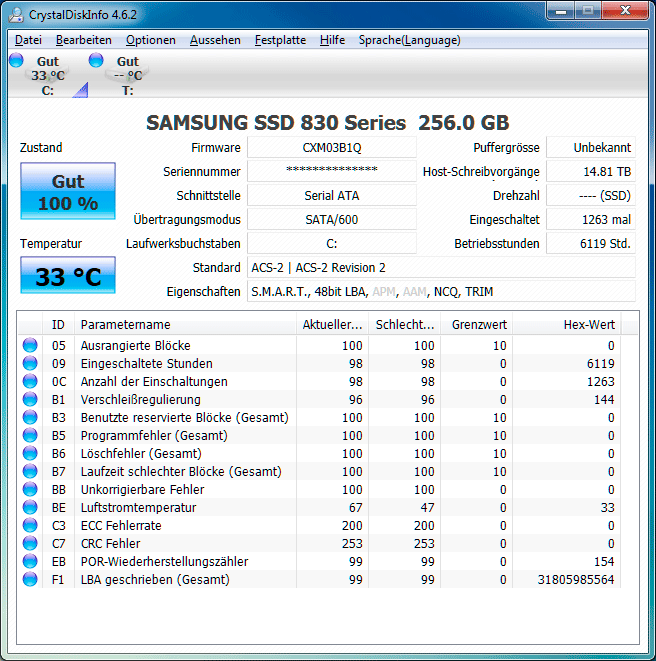Click status icon for Anzahl der Einschaltungen
Screen dimensions: 656x661
30,381
